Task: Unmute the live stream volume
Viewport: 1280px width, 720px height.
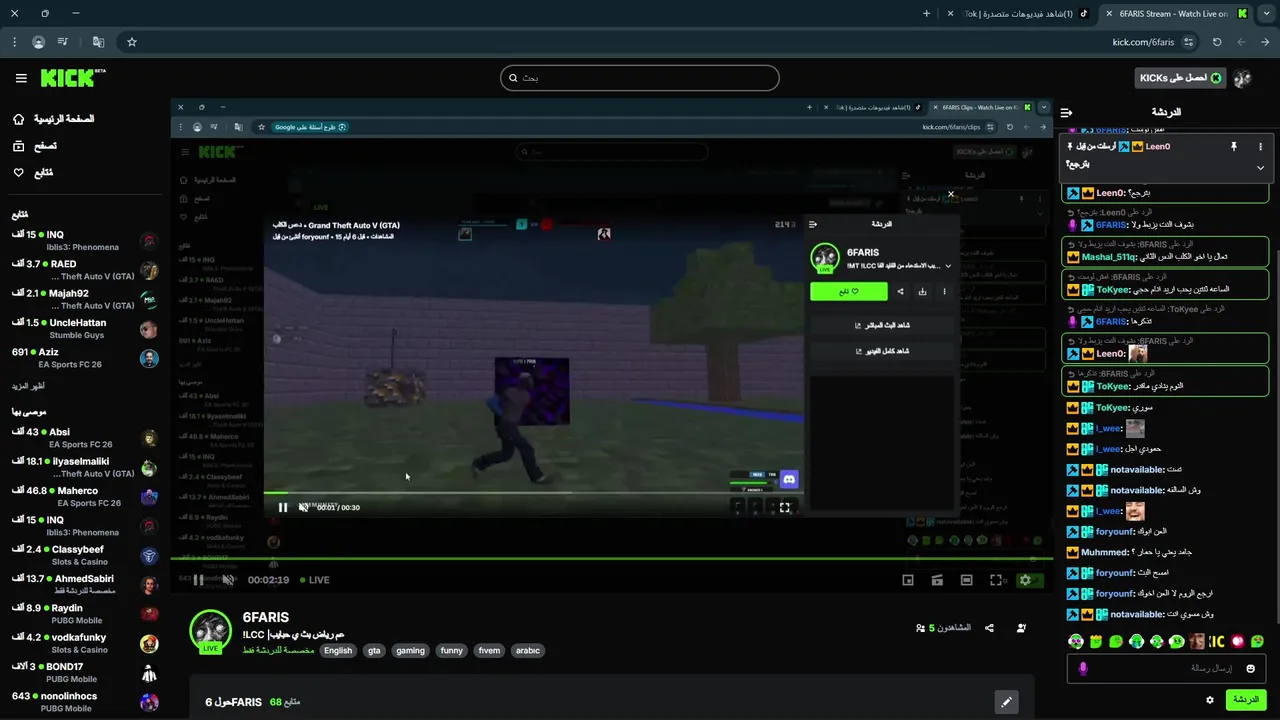Action: 228,580
